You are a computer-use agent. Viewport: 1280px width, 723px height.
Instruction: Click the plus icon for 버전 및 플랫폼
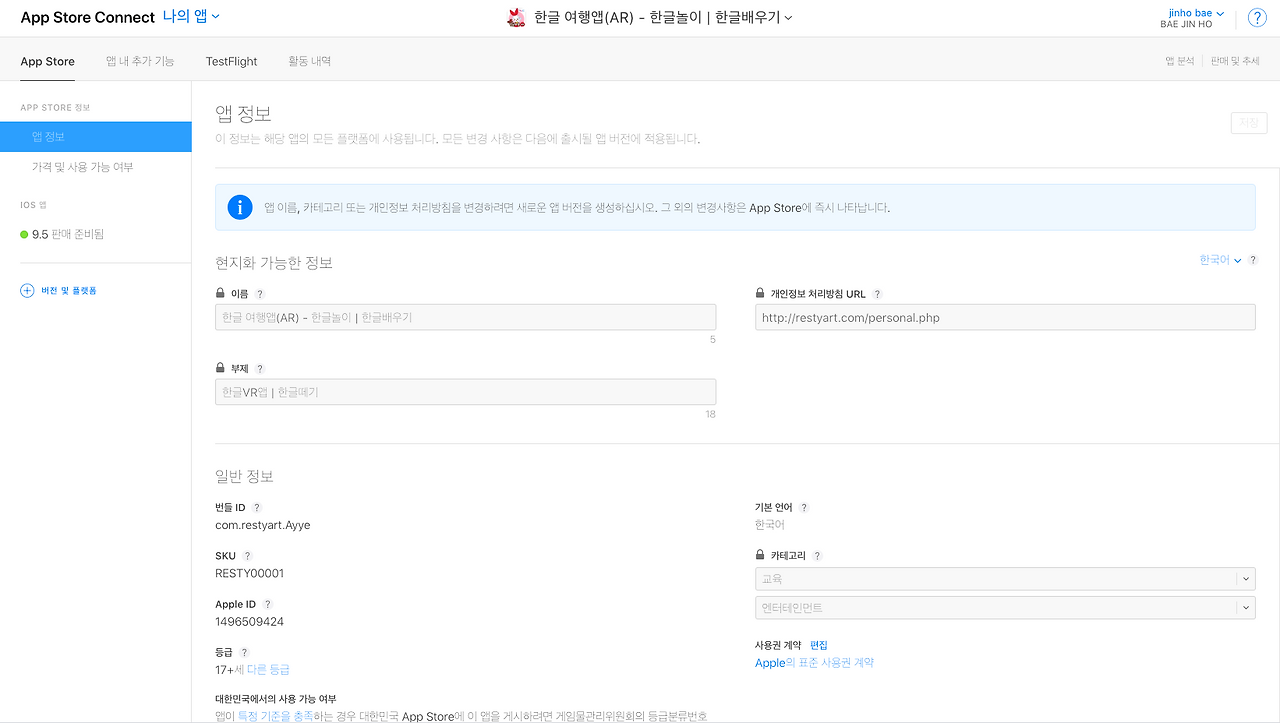(27, 291)
